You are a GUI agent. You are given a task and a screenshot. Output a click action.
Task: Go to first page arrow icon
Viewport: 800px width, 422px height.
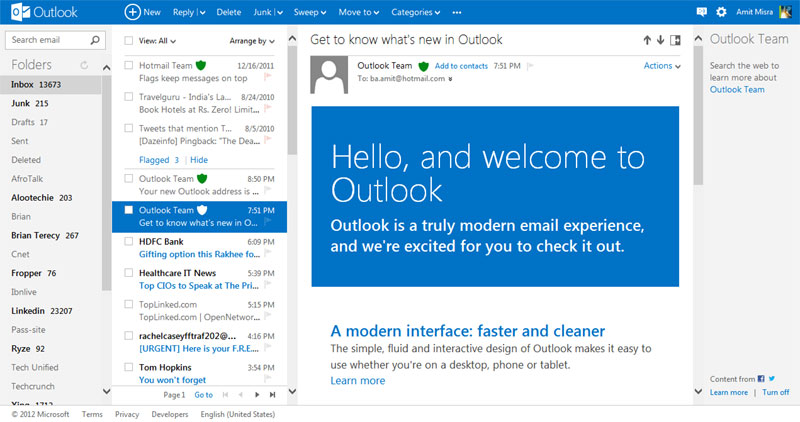point(225,394)
